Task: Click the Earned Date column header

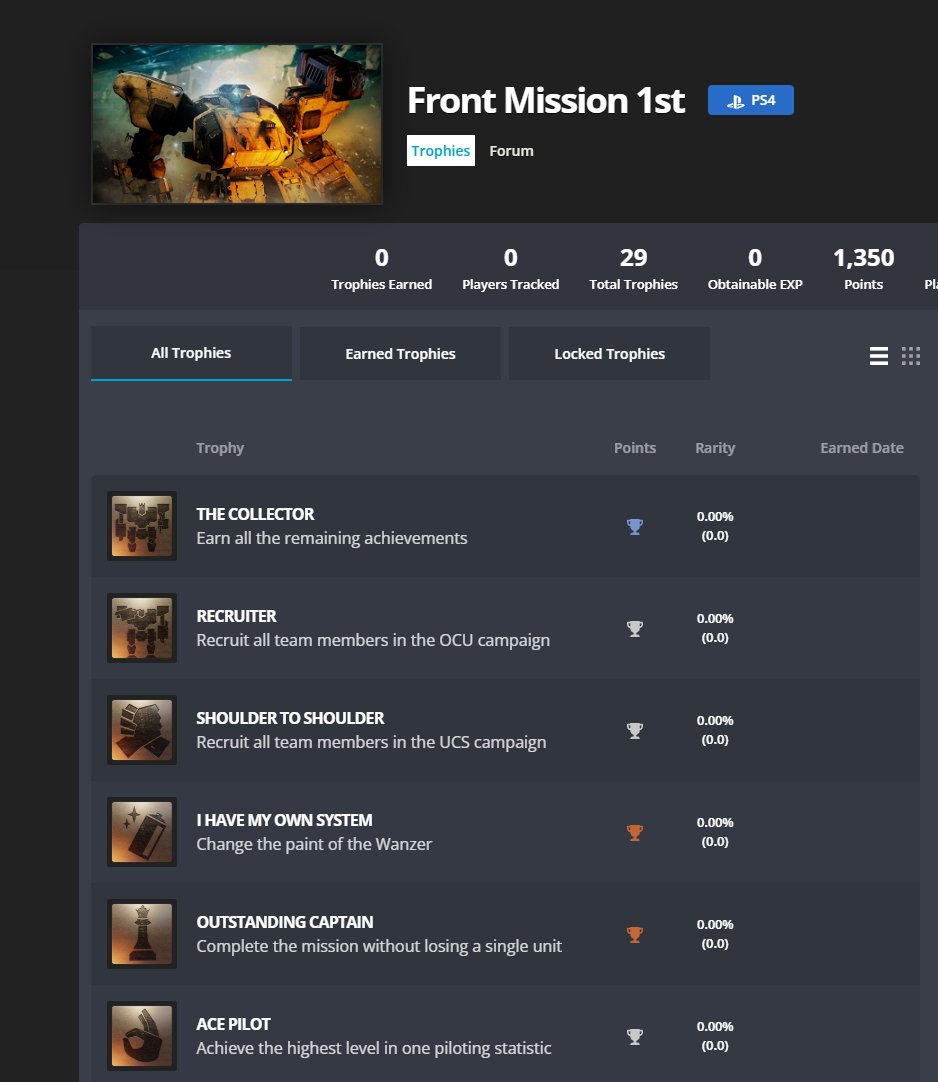Action: click(862, 448)
